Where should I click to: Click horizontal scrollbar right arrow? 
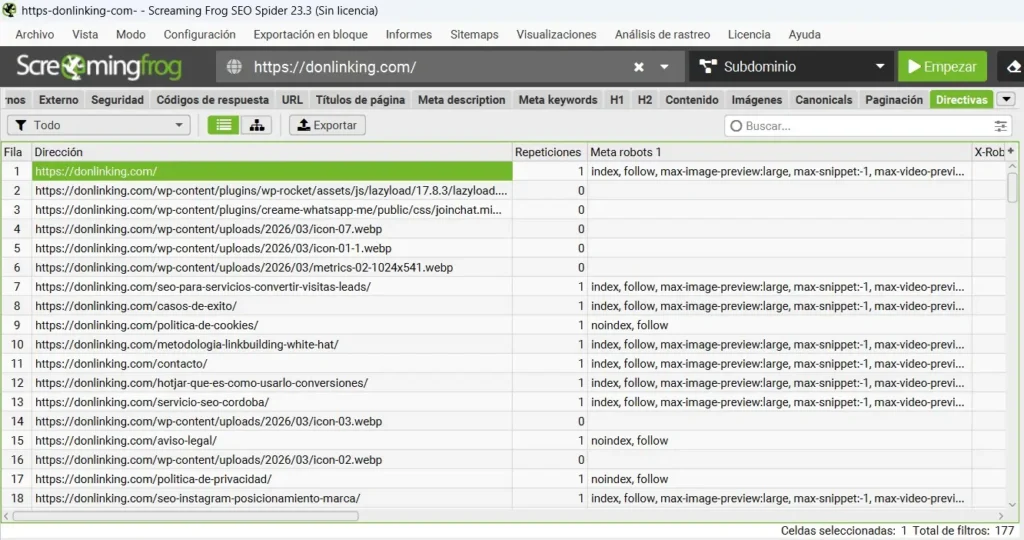pyautogui.click(x=1000, y=516)
